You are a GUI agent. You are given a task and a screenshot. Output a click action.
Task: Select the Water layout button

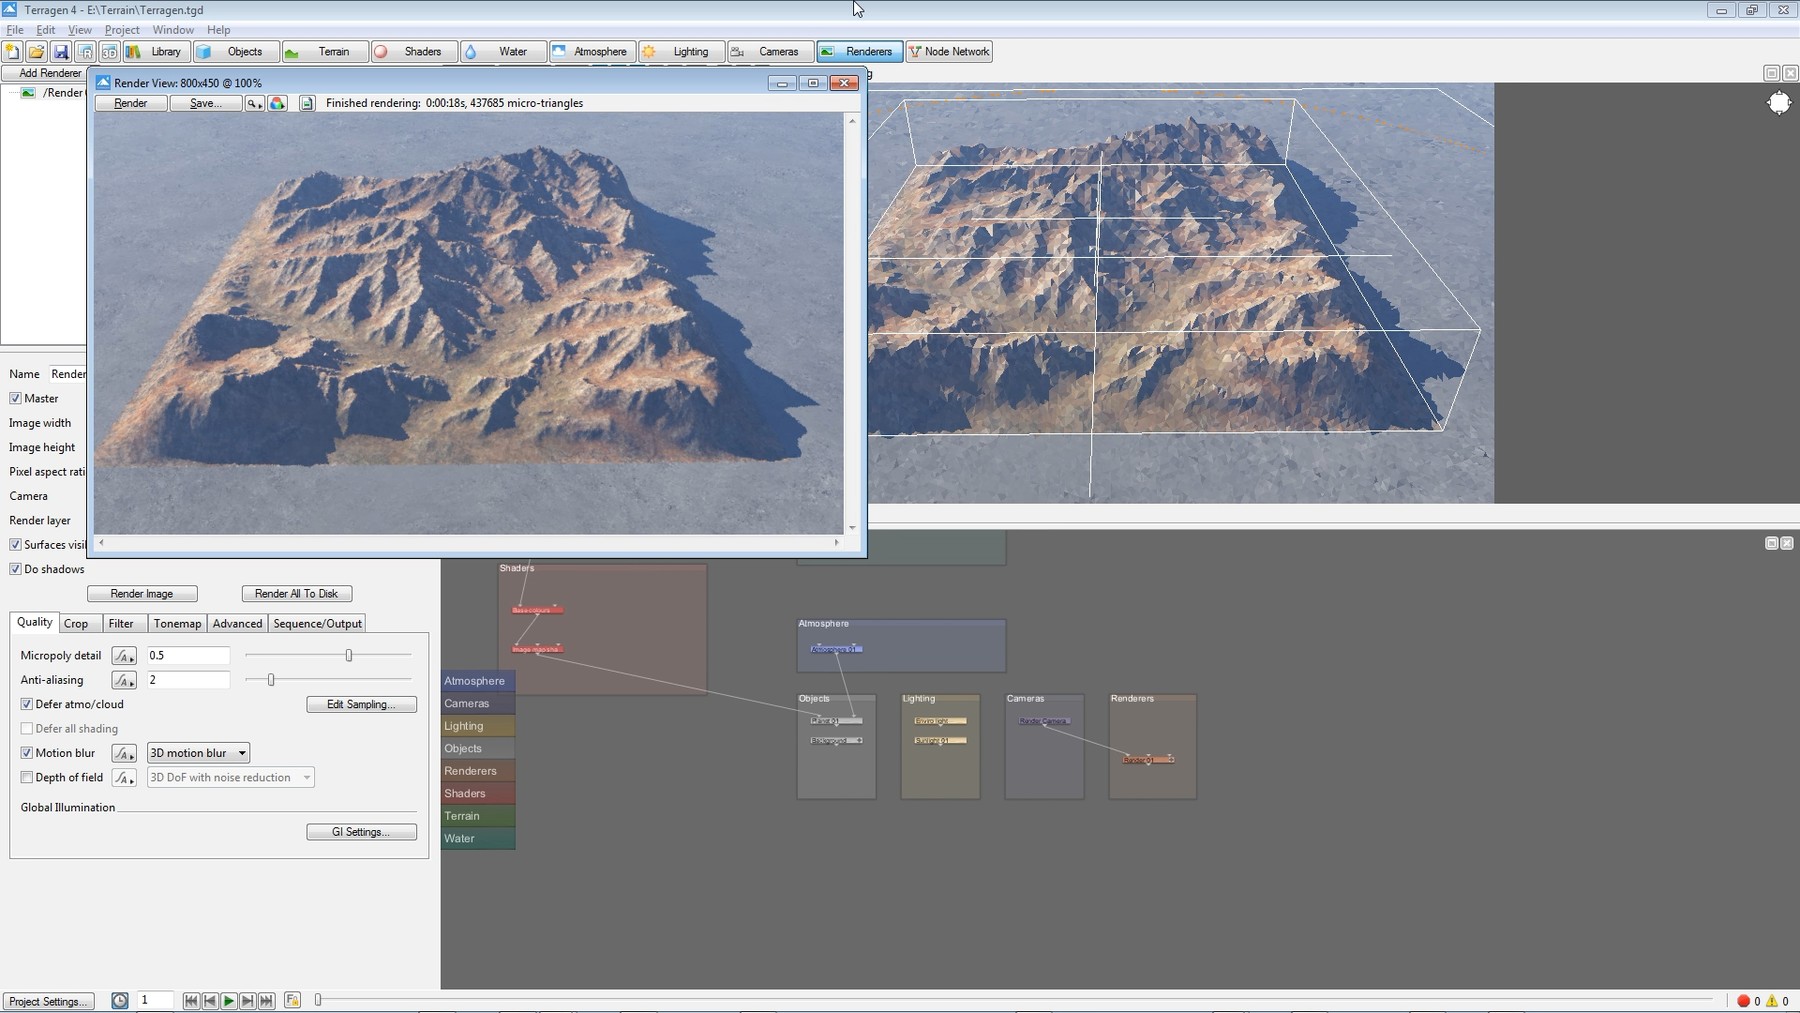[x=512, y=51]
